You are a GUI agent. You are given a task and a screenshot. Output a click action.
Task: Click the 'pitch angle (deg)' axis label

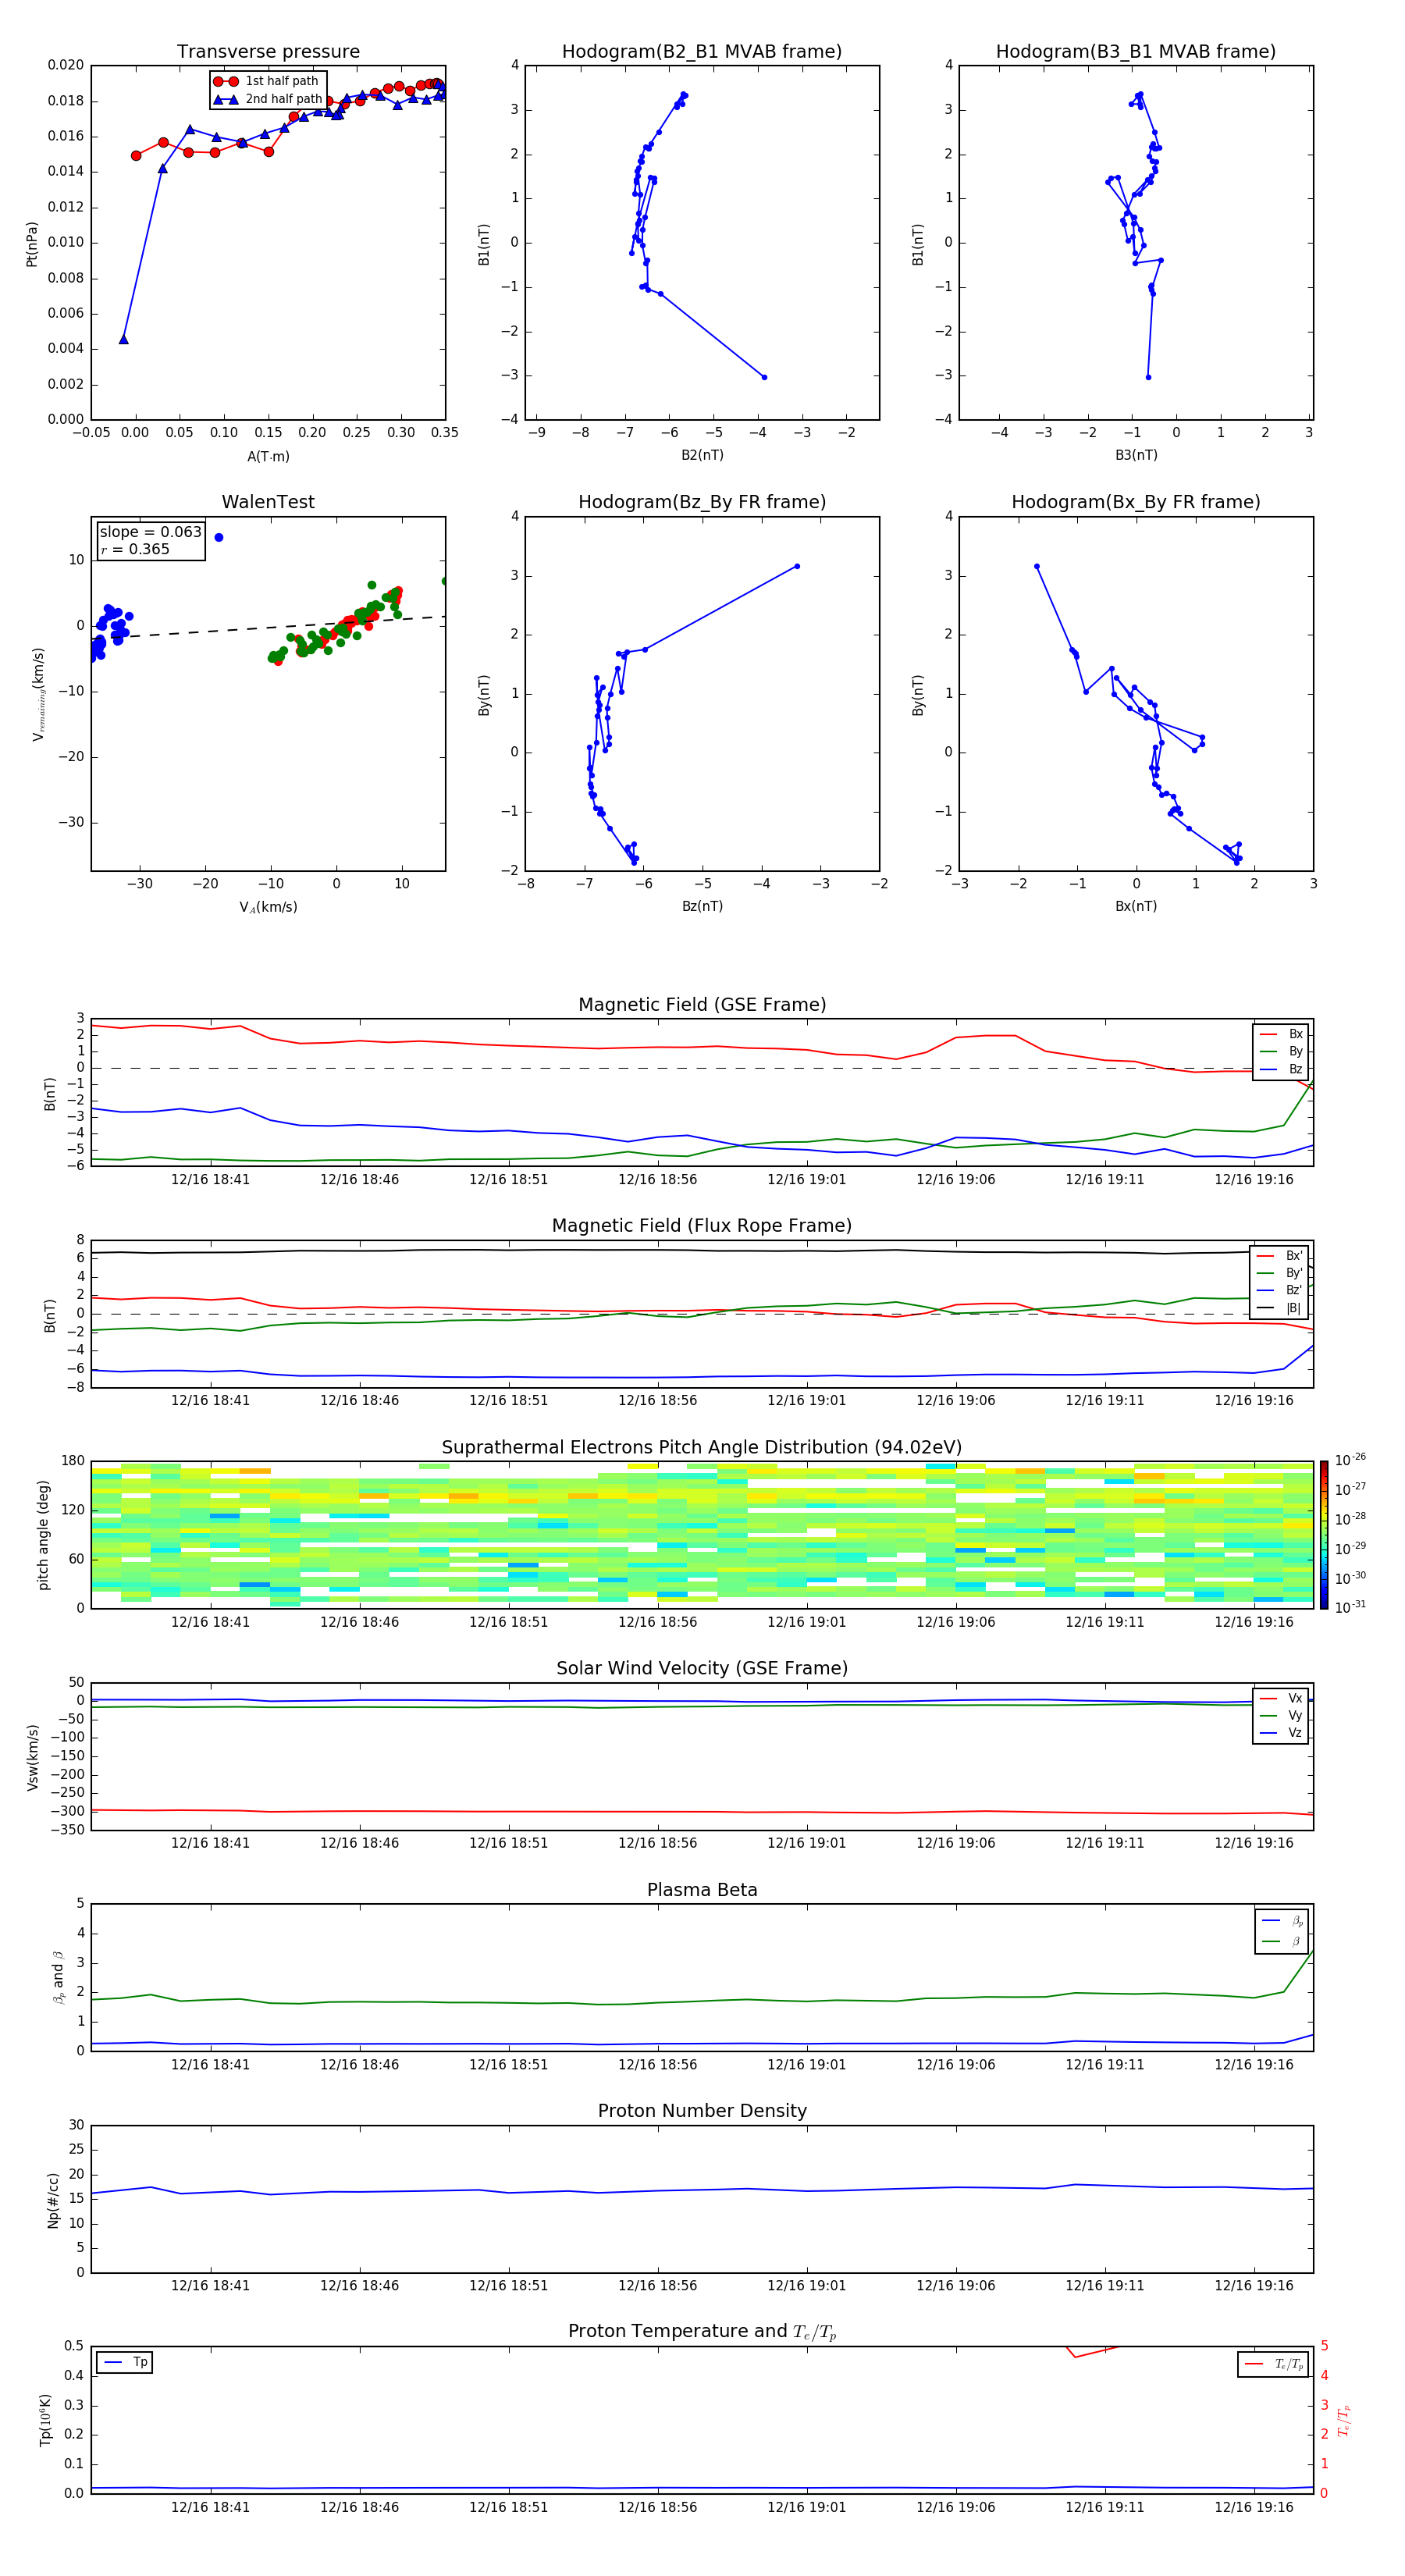coord(43,1535)
